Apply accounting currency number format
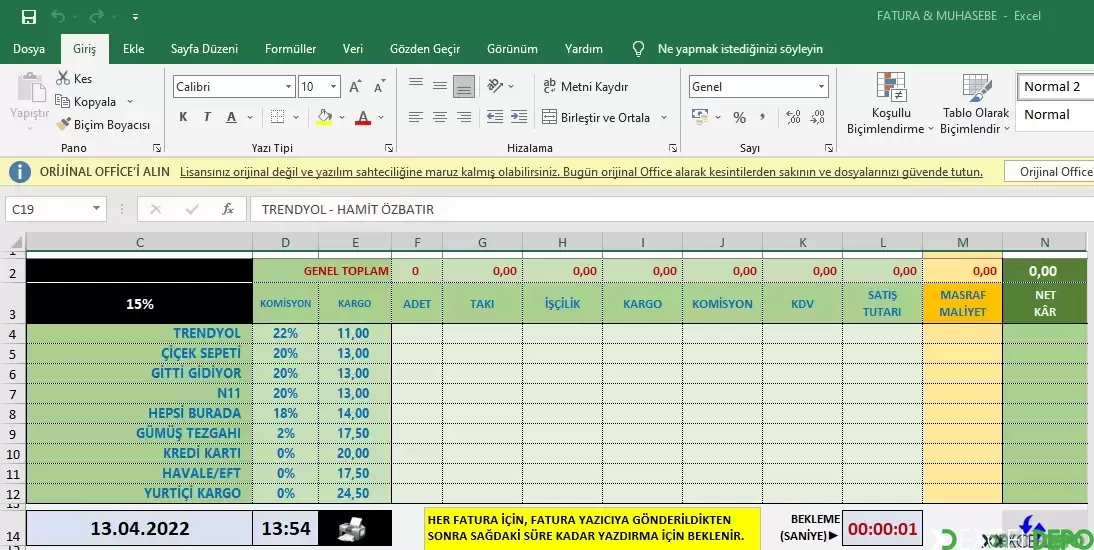 [x=700, y=117]
